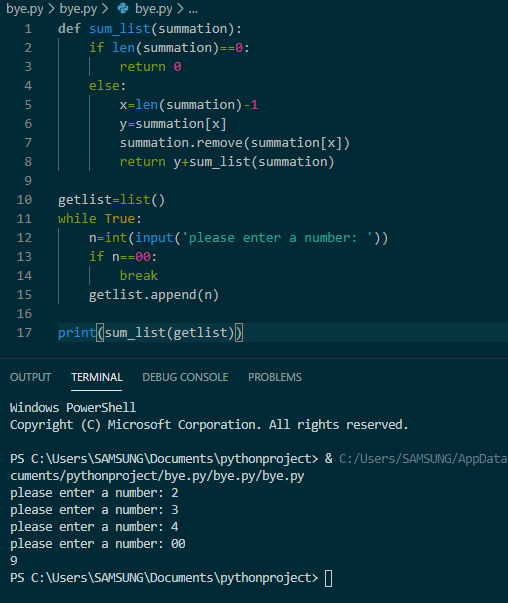
Task: Click the result 9 in terminal output
Action: [14, 561]
